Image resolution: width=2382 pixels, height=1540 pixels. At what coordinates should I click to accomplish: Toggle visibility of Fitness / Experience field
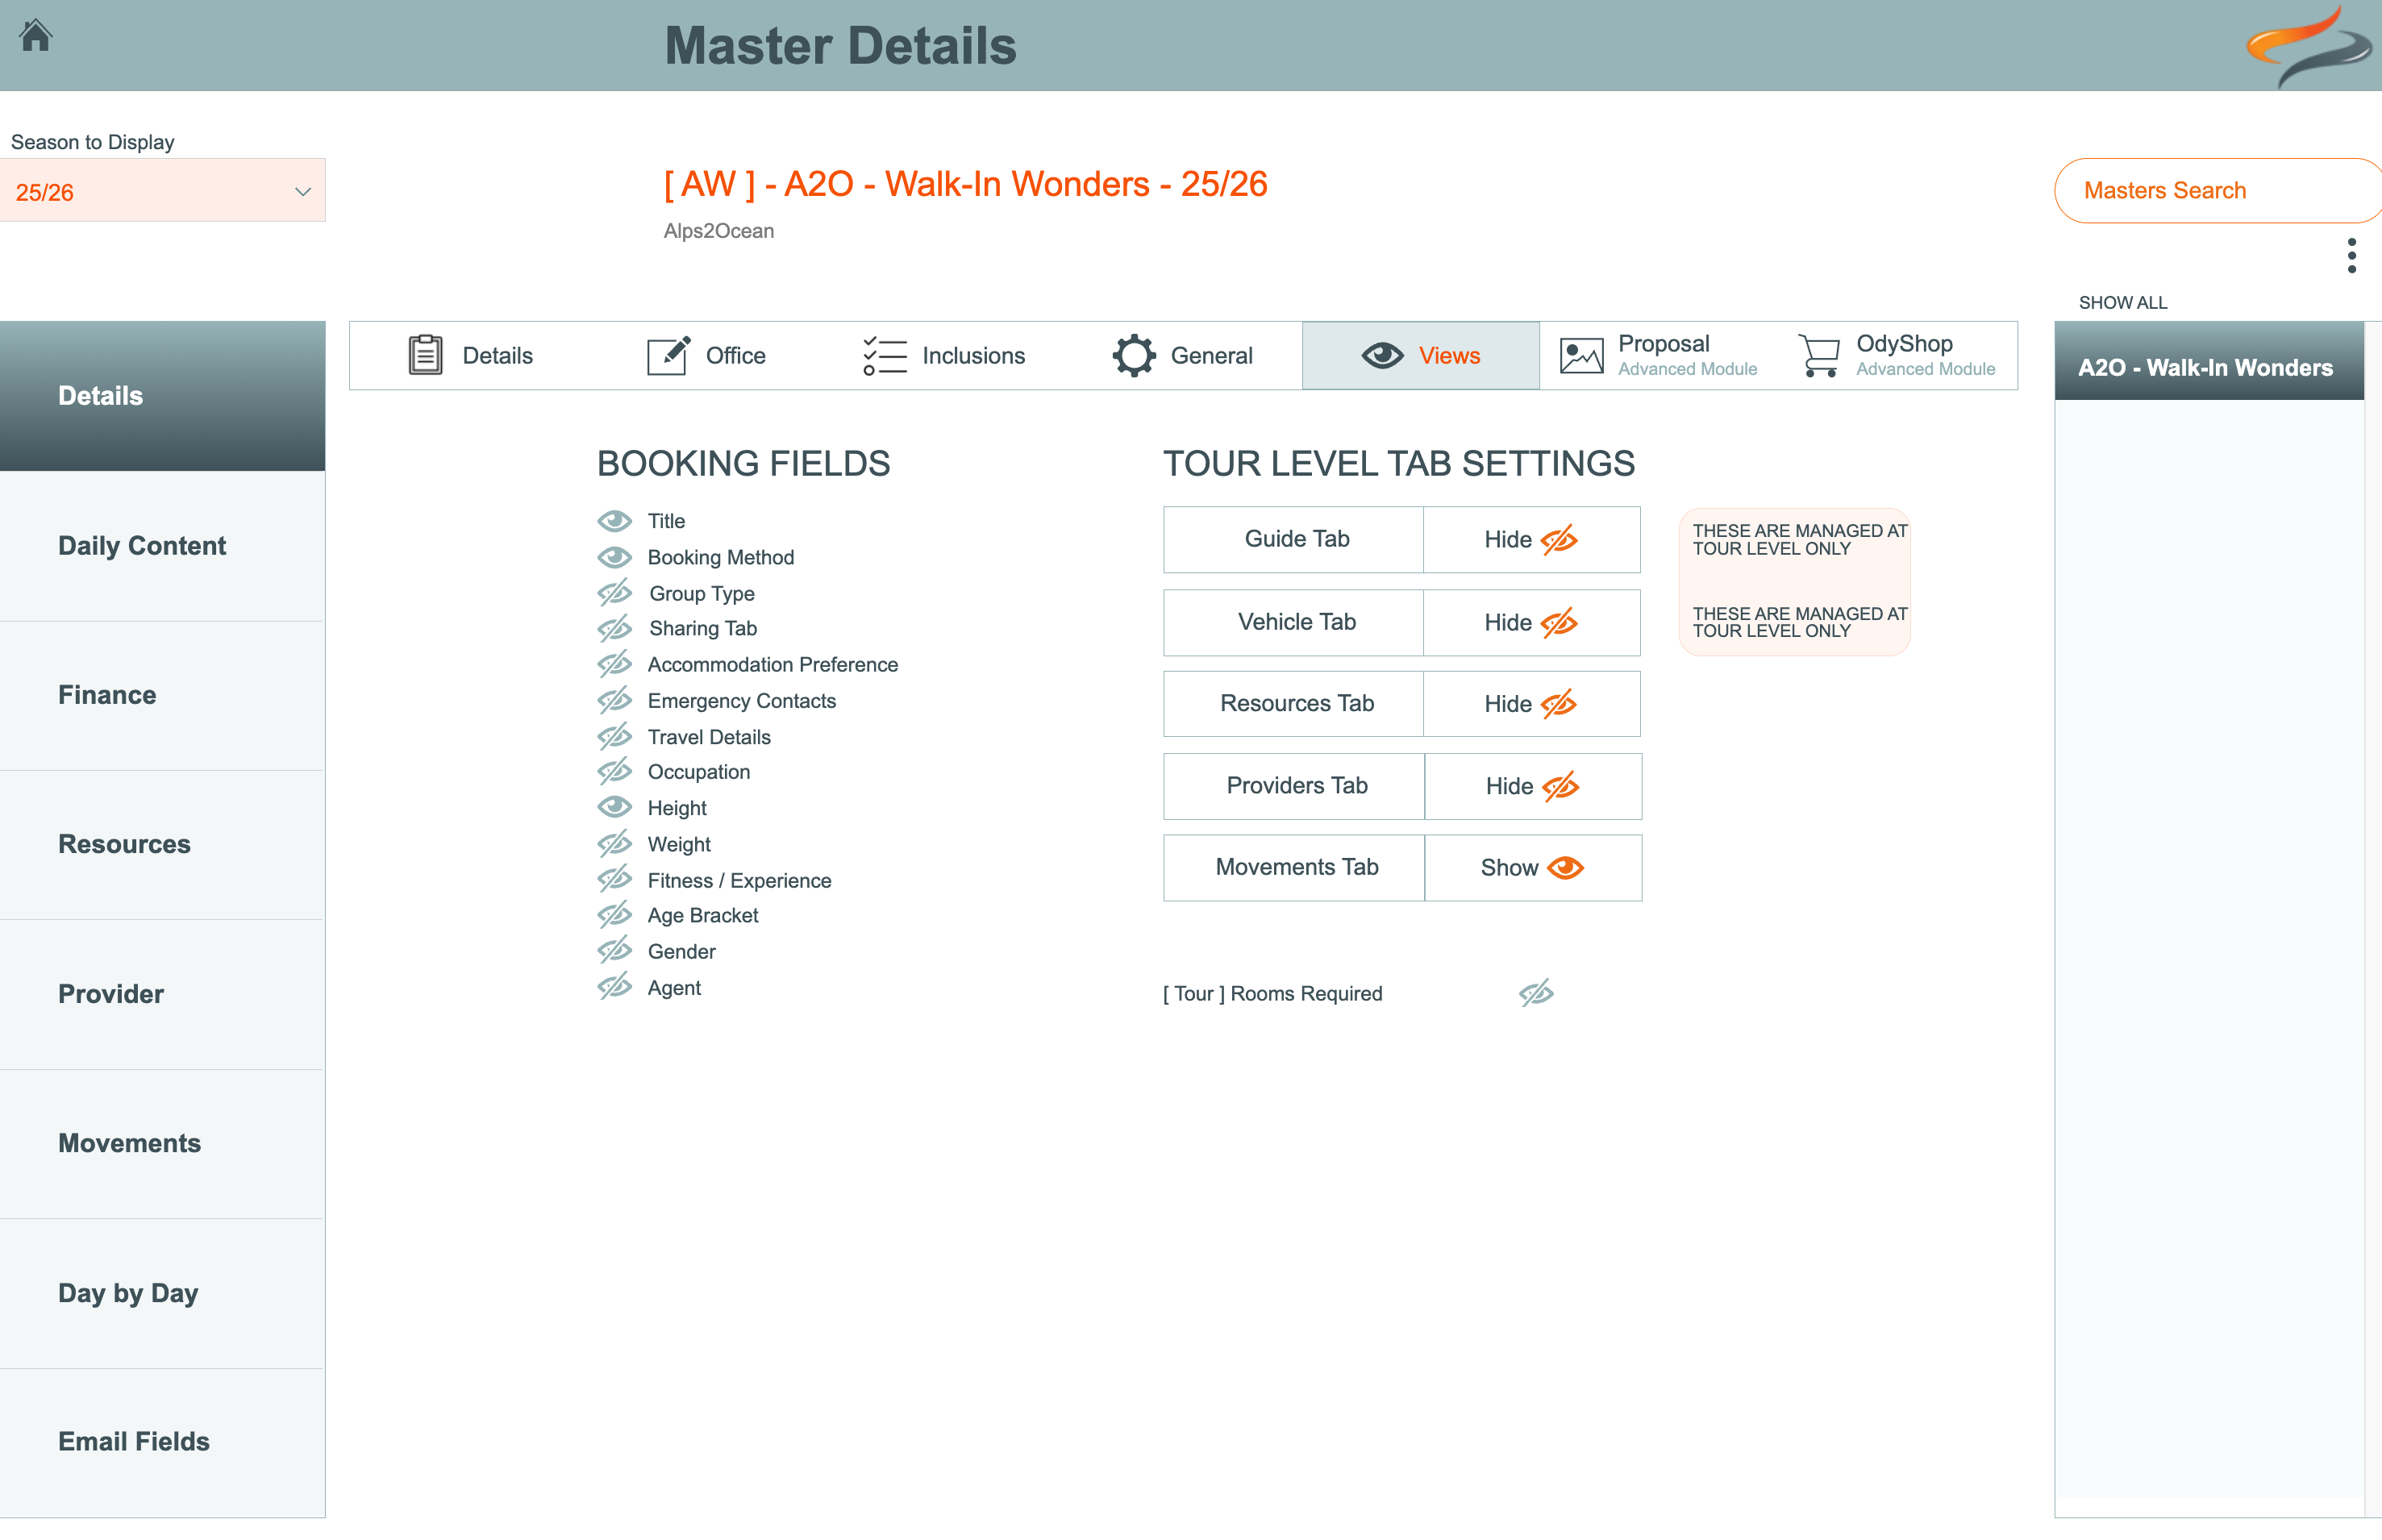[x=615, y=880]
